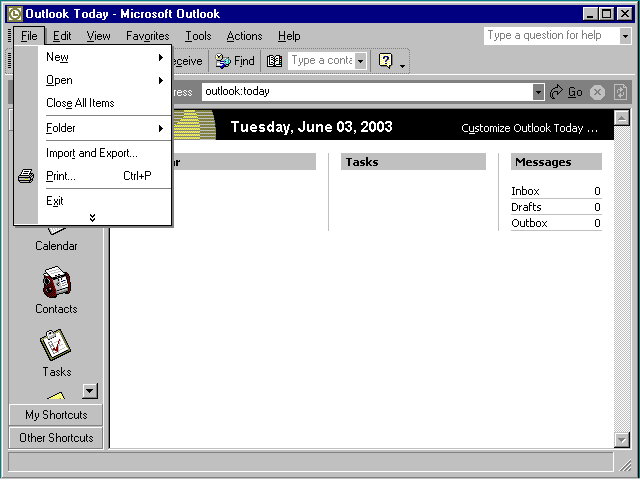Maximize the Outlook window
640x480 pixels.
point(607,14)
